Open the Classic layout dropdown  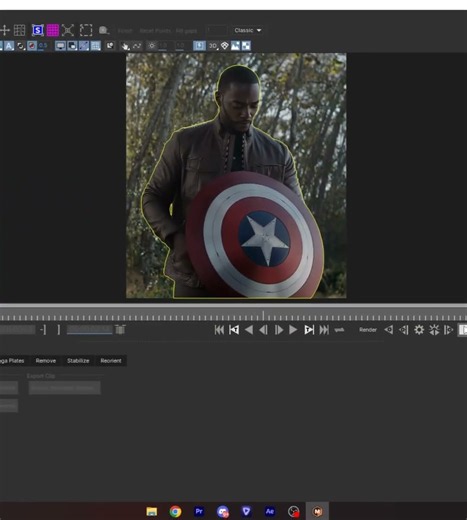pyautogui.click(x=247, y=30)
